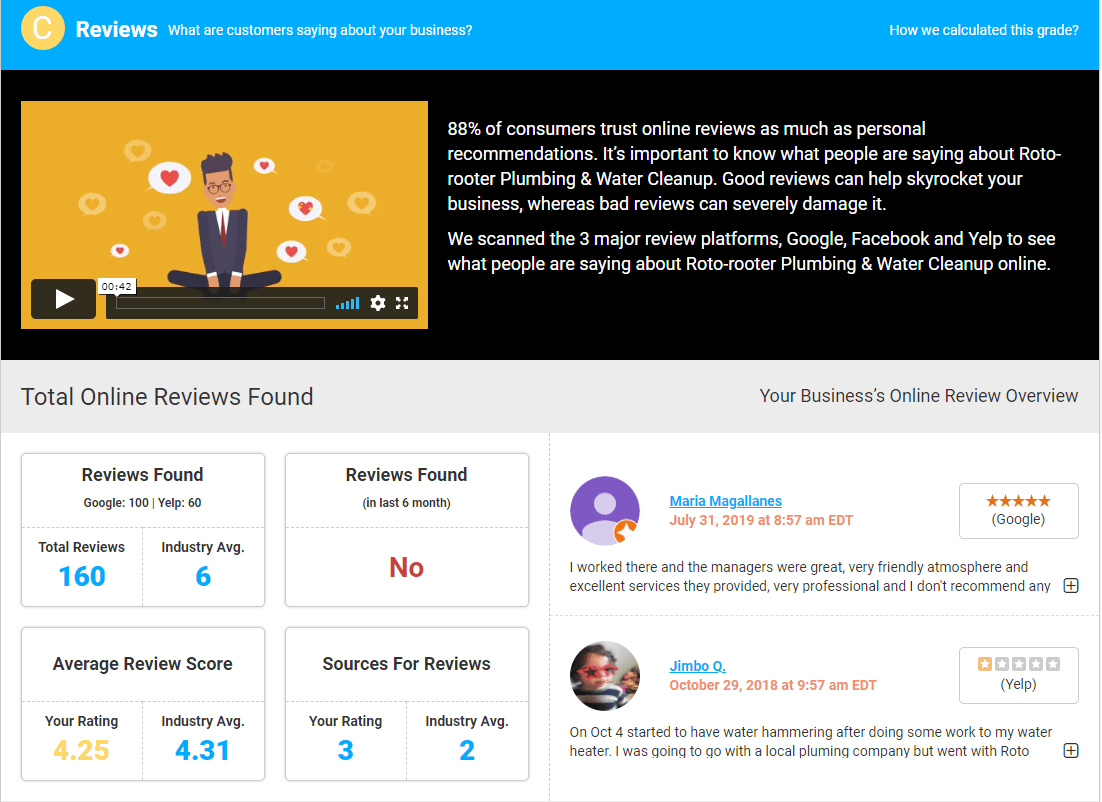The image size is (1102, 802).
Task: Click 'October 29, 2018 at 9:57 am EDT' date
Action: click(772, 685)
